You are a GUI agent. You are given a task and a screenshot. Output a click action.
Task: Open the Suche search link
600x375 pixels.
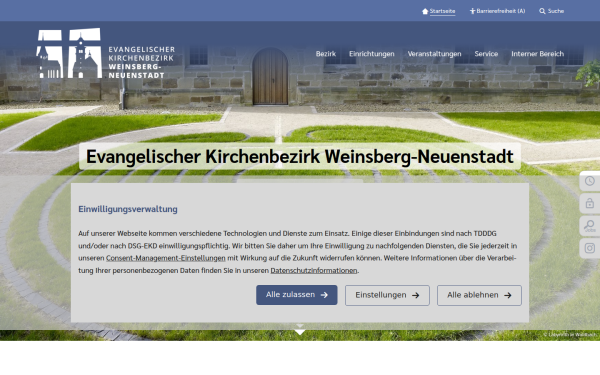click(x=556, y=11)
